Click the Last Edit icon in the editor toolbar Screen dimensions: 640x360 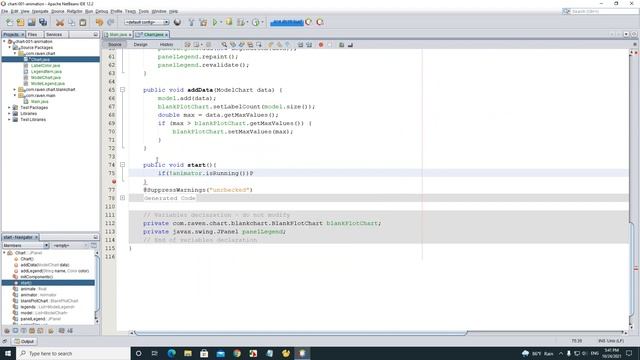[187, 44]
